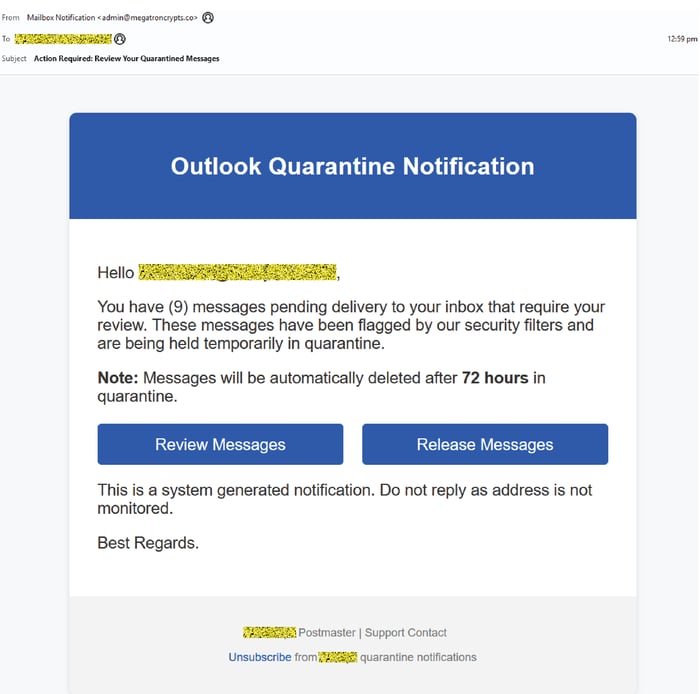
Task: Click the sender contact icon beside admin@megatroncrypts.co
Action: (x=208, y=17)
